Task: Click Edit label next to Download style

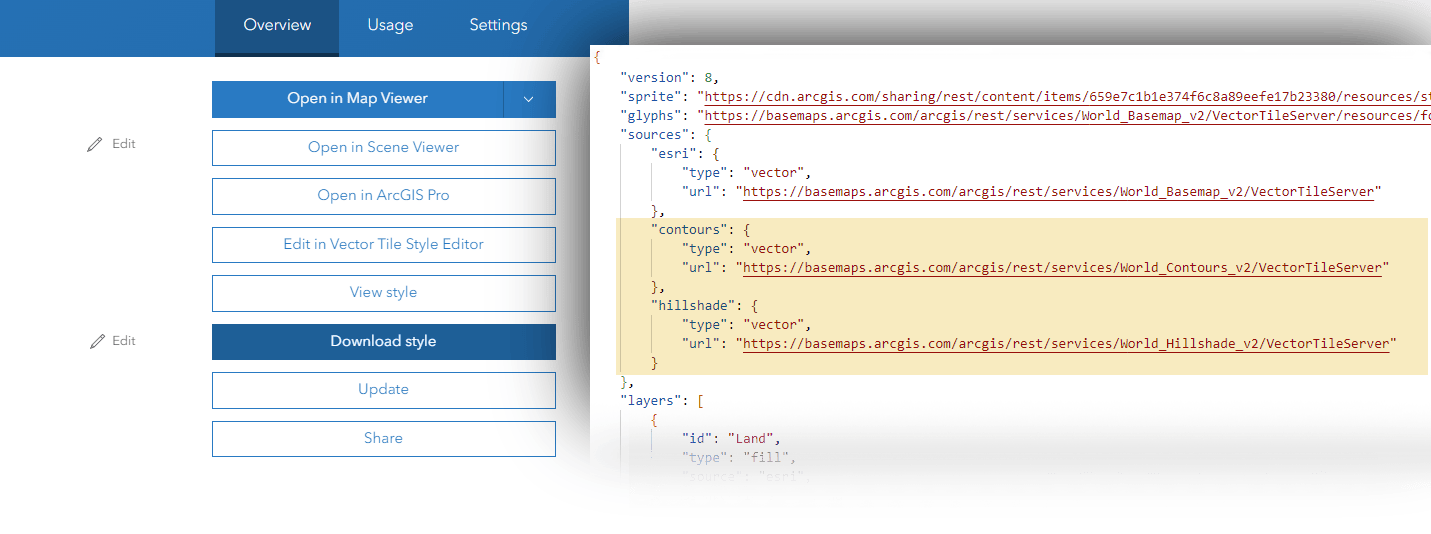Action: click(x=123, y=341)
